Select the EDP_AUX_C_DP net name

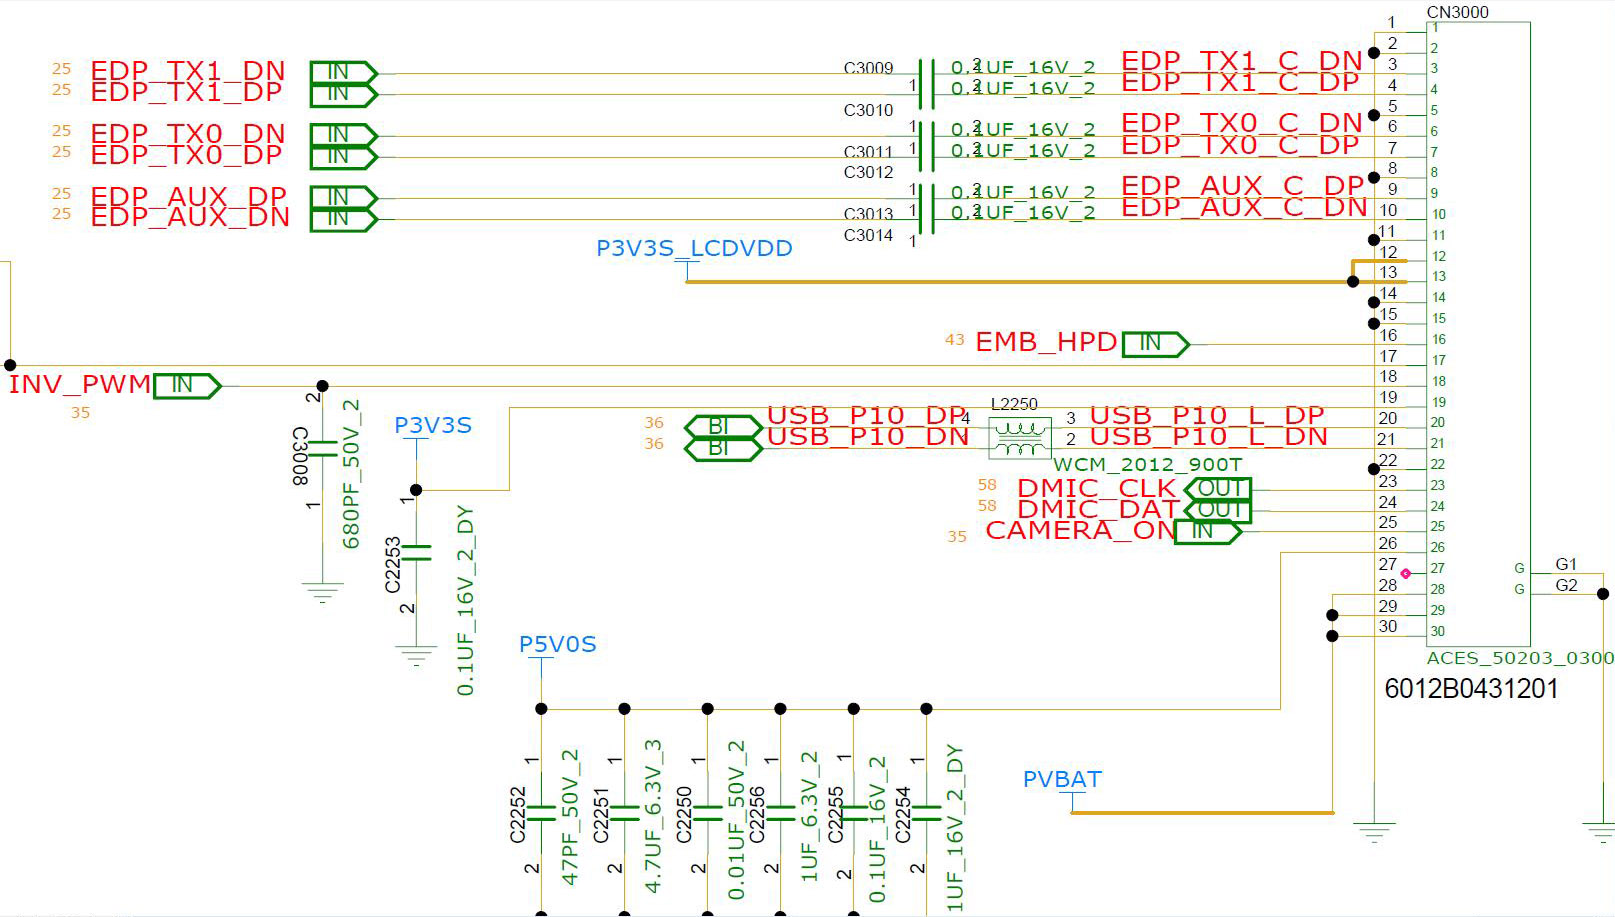coord(1242,186)
